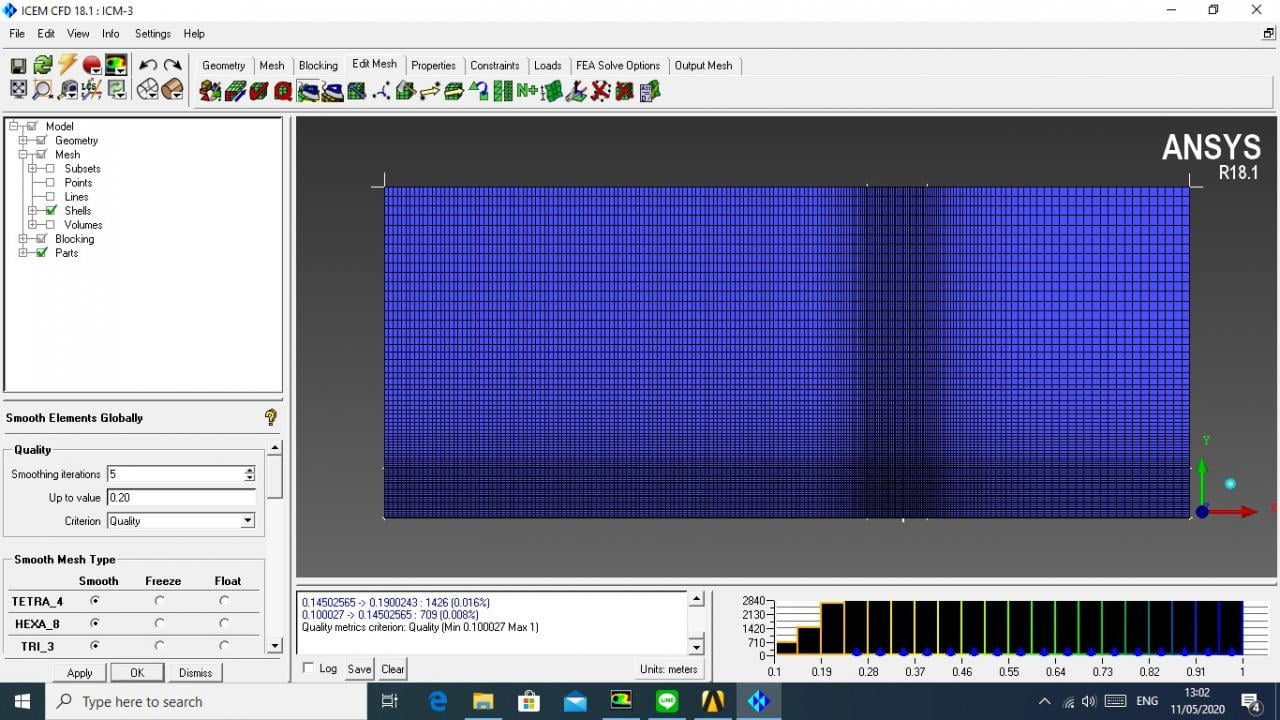
Task: Click the Fit Window view icon
Action: coord(18,90)
